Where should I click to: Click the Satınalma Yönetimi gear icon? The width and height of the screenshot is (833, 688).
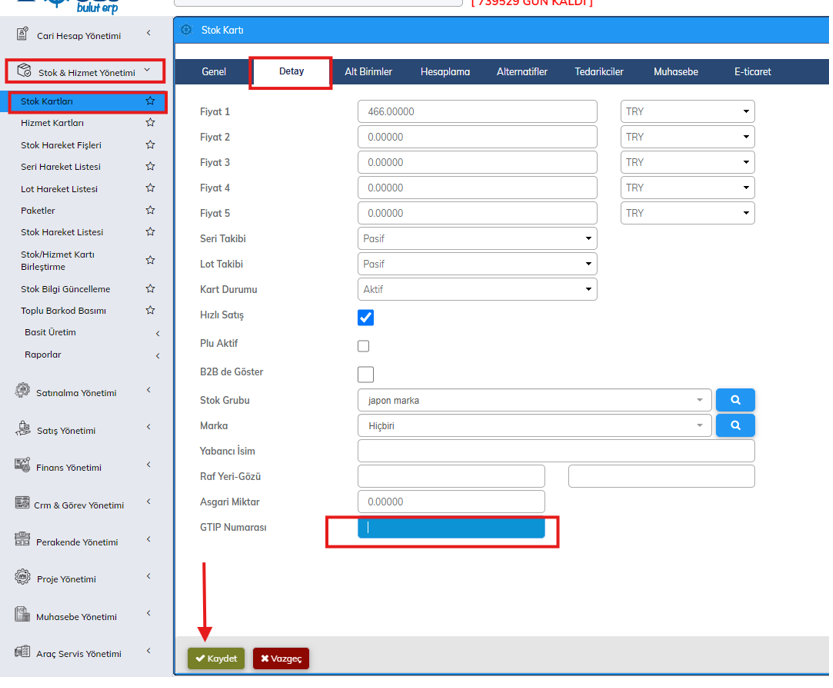[x=22, y=391]
